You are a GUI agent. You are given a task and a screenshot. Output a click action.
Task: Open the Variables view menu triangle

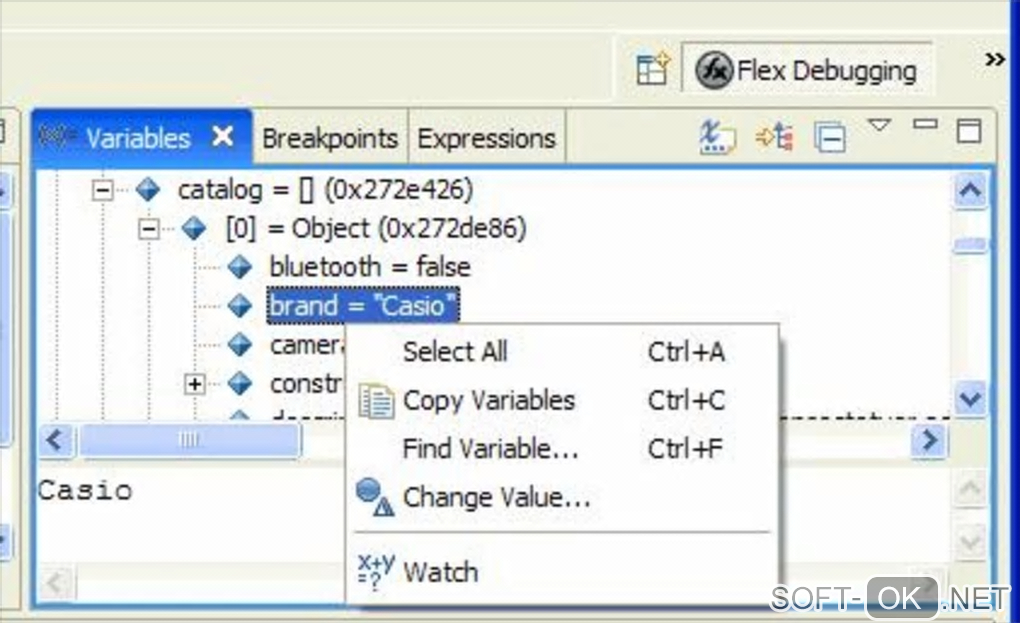[x=878, y=126]
